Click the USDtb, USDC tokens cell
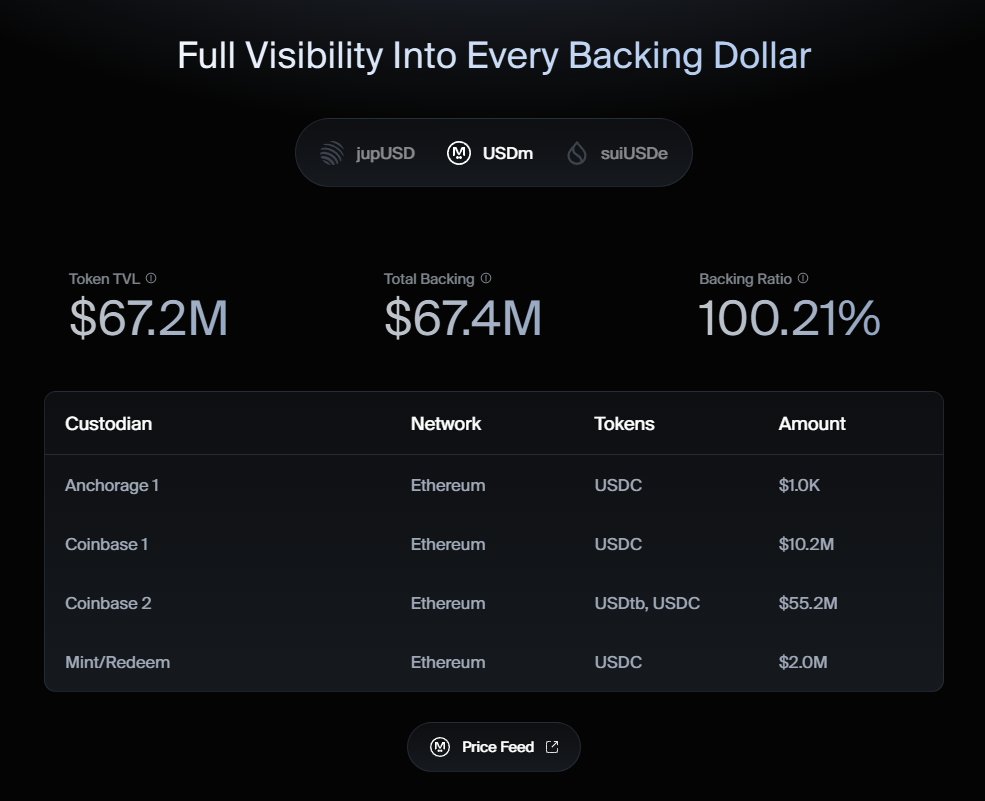985x801 pixels. (x=647, y=603)
